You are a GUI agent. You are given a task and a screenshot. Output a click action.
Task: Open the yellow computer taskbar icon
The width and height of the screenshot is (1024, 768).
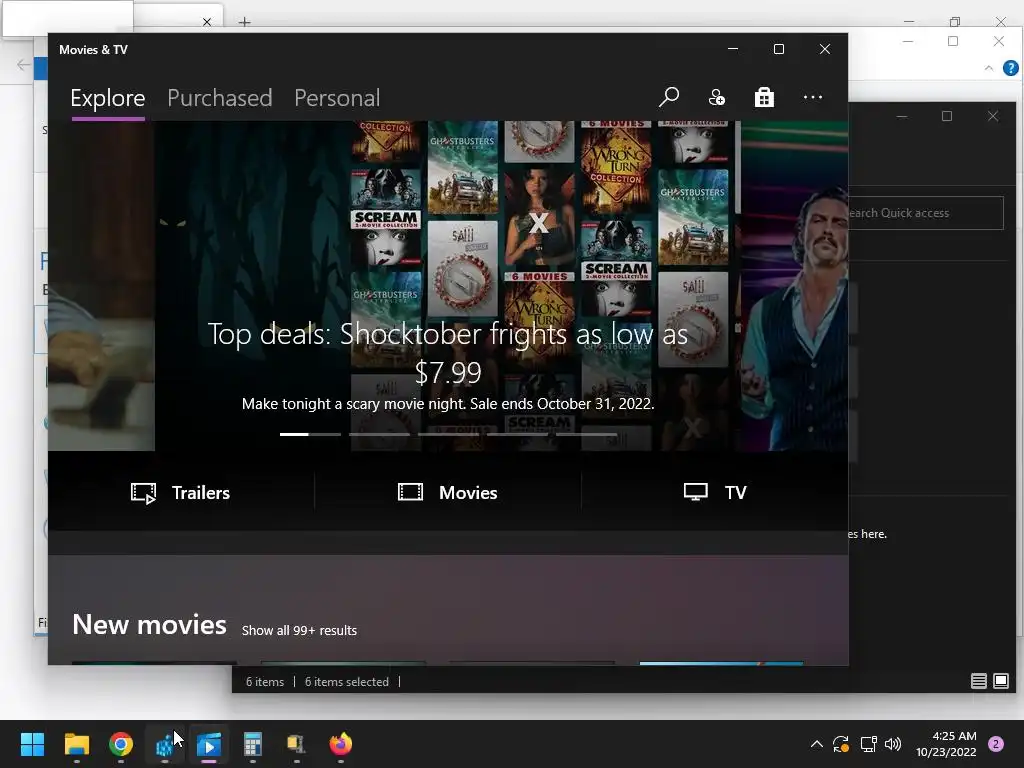[296, 744]
